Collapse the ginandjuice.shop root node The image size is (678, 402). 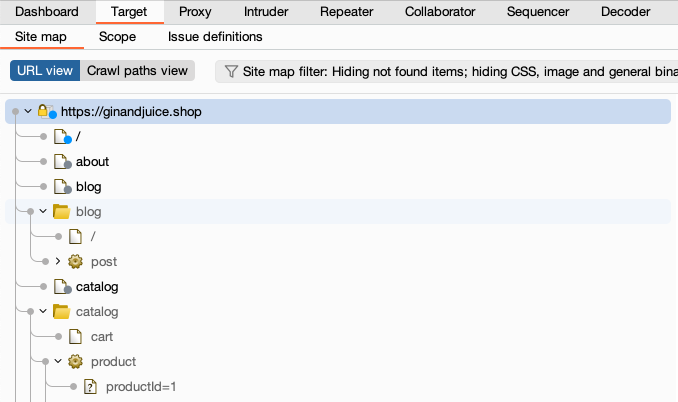[28, 111]
